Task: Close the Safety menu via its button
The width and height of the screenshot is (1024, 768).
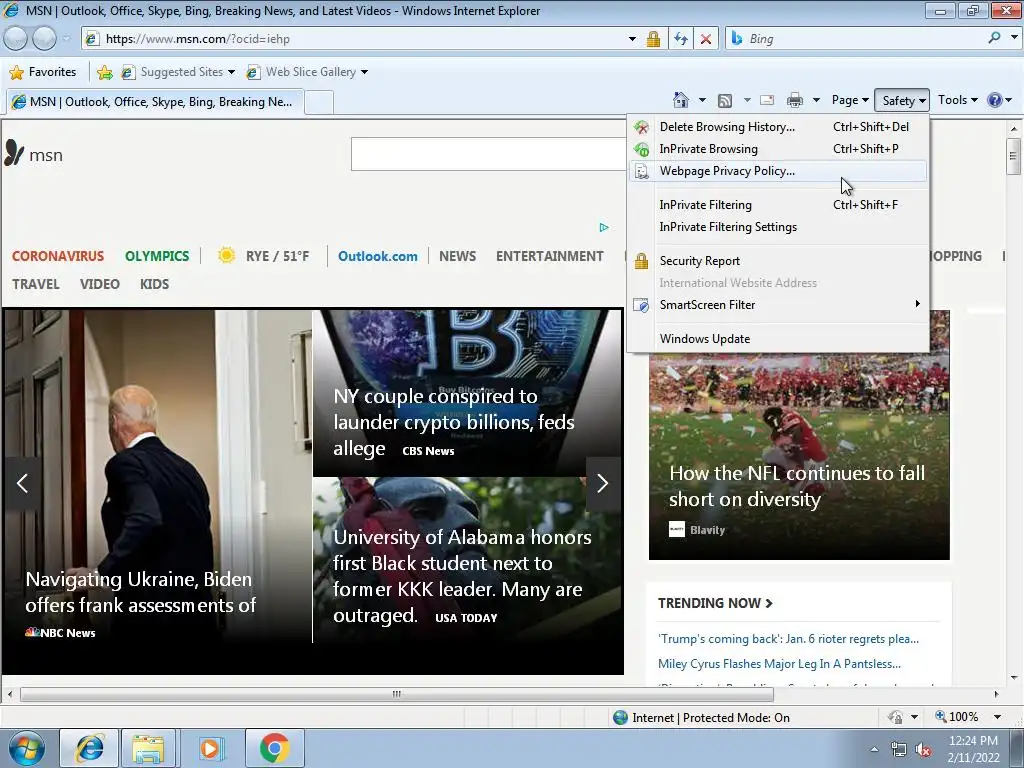Action: [x=902, y=100]
